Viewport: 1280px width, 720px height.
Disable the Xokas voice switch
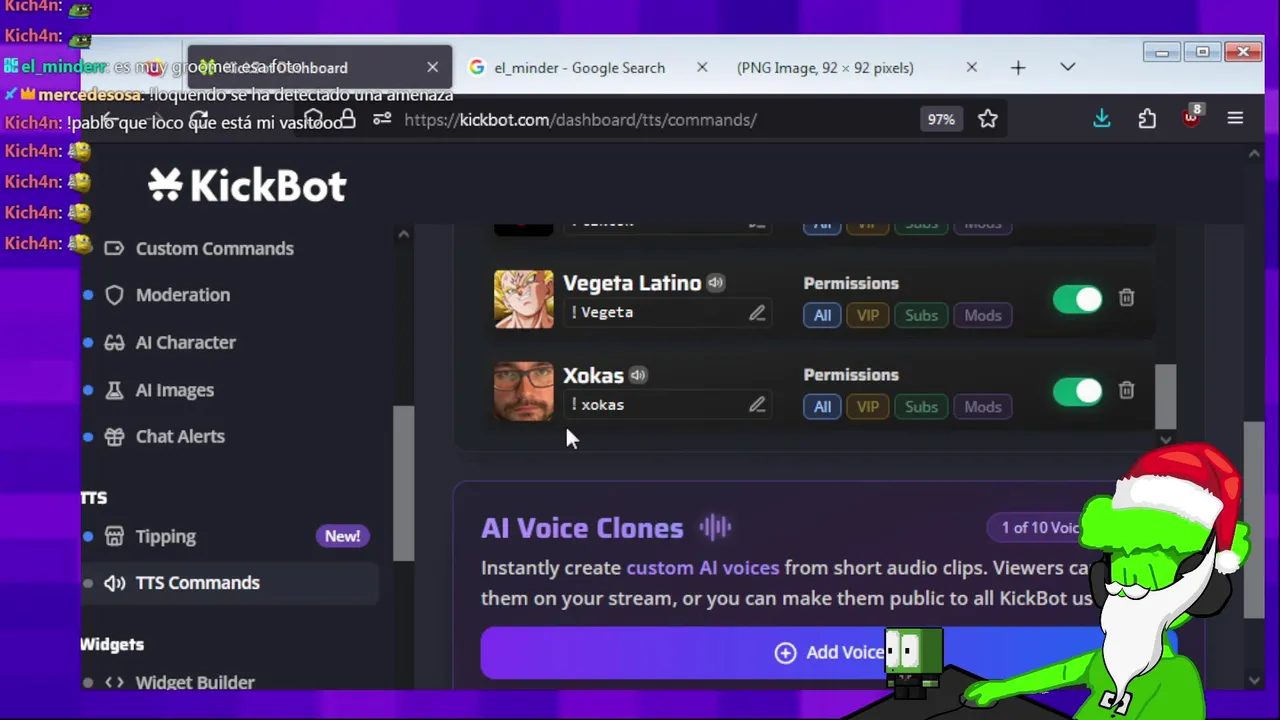pos(1077,391)
